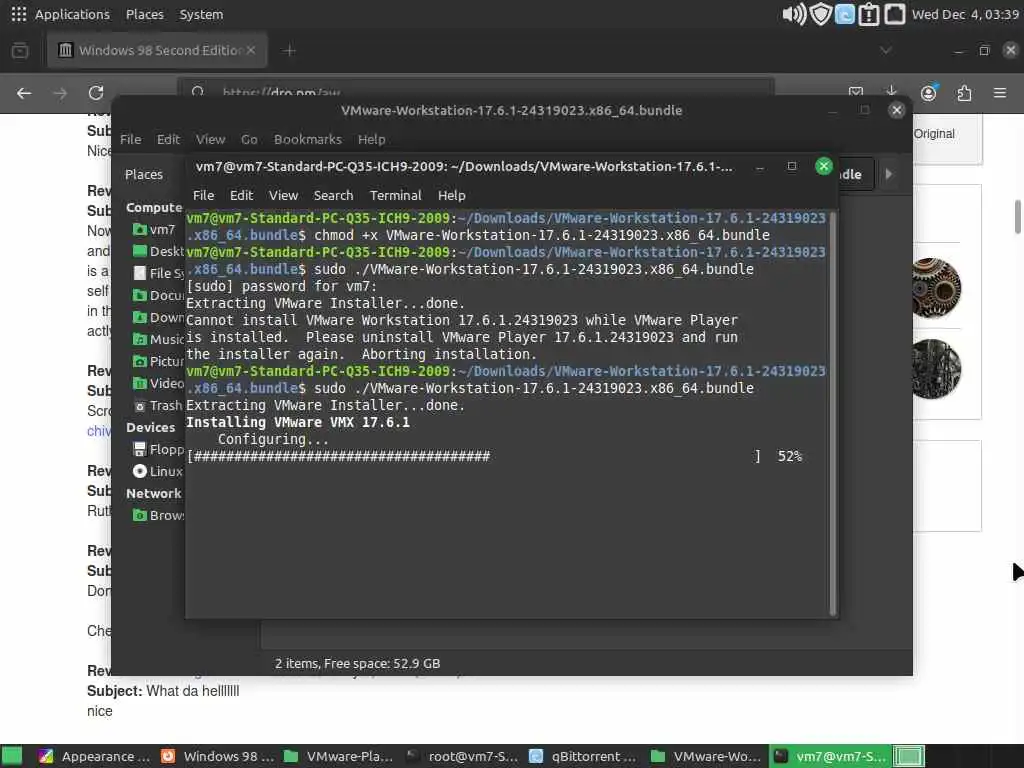Open the browser Pocket save icon

(856, 92)
